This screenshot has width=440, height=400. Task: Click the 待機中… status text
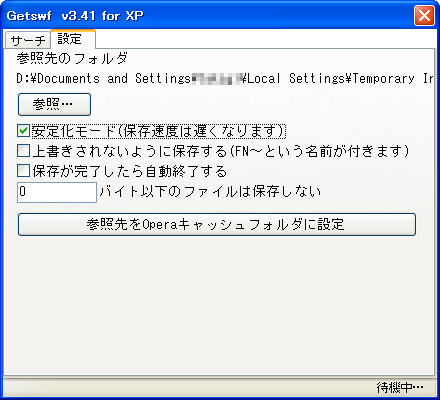point(400,387)
